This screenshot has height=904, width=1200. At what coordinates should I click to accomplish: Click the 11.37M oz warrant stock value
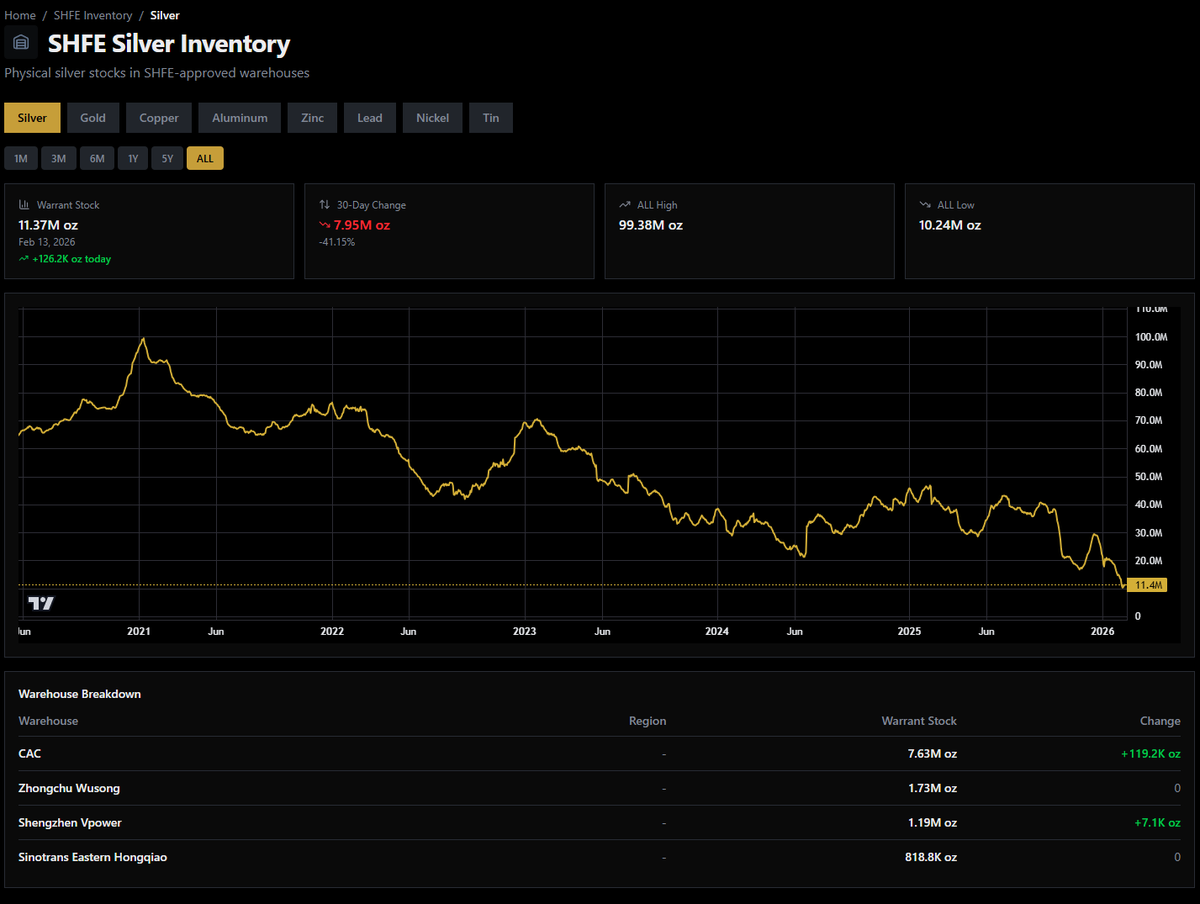pyautogui.click(x=48, y=225)
